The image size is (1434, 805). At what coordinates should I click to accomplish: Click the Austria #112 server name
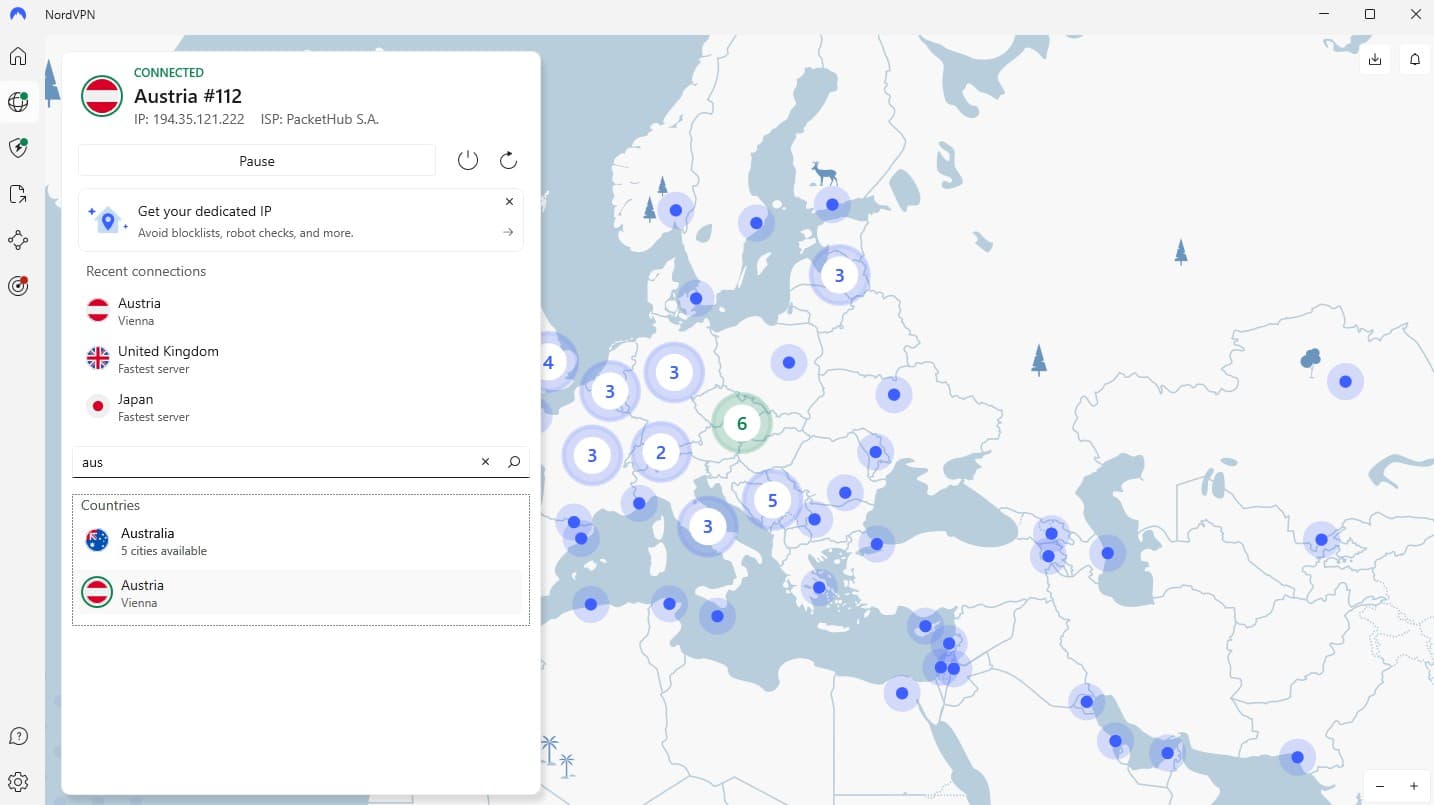tap(188, 96)
